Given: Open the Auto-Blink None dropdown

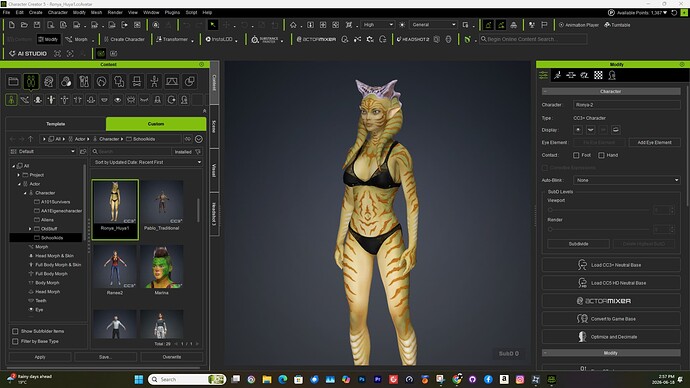Looking at the screenshot, I should point(627,180).
